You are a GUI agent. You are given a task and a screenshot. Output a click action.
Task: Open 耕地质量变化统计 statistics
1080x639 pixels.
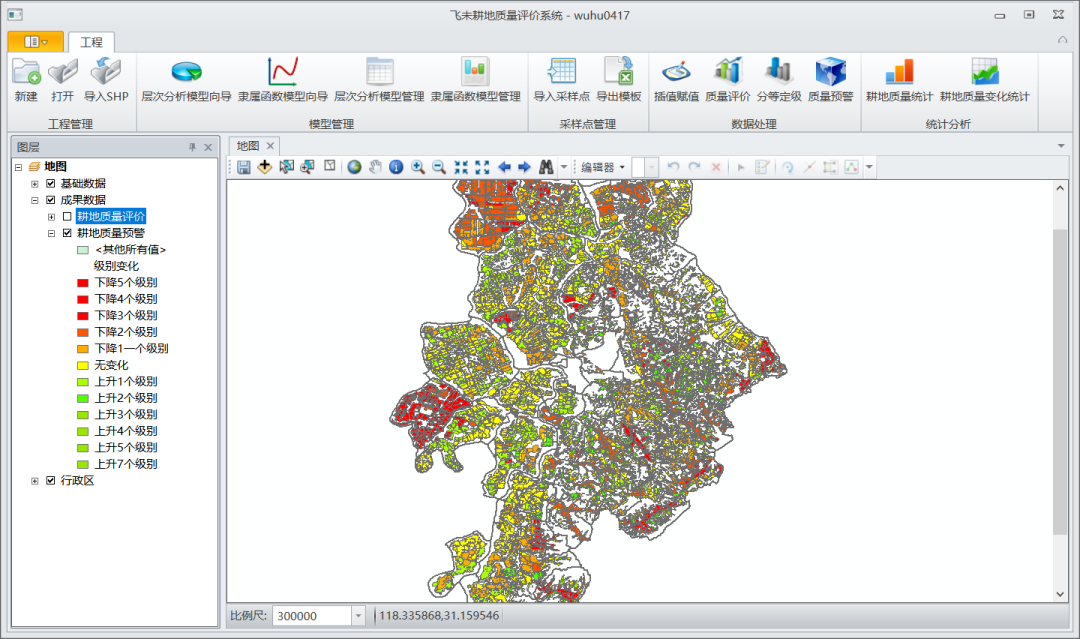click(984, 80)
